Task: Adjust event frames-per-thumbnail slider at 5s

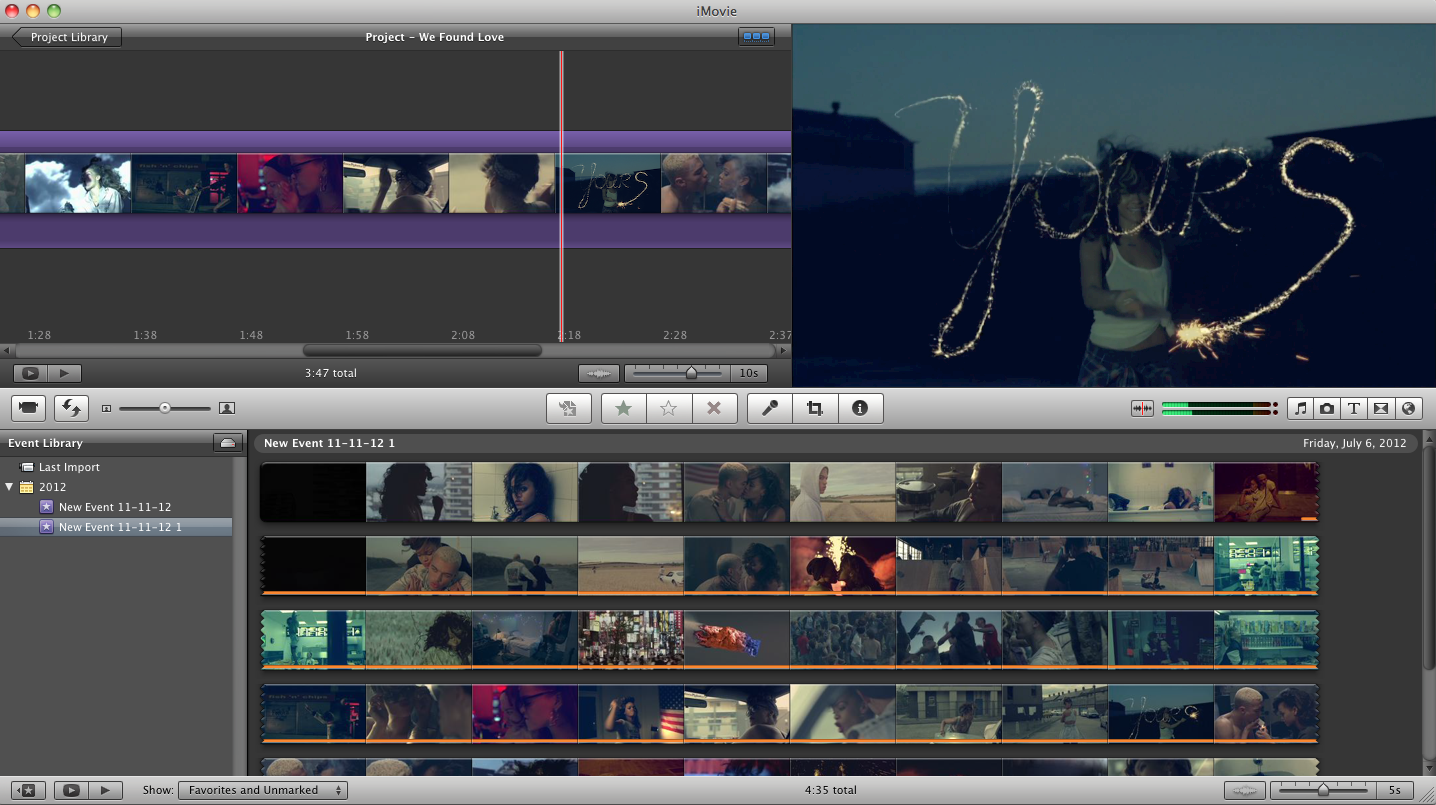Action: [1323, 790]
